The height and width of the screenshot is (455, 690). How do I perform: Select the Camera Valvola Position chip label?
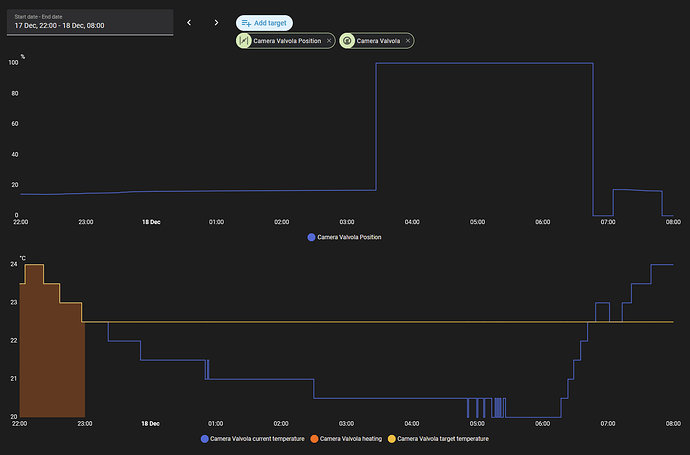coord(288,41)
